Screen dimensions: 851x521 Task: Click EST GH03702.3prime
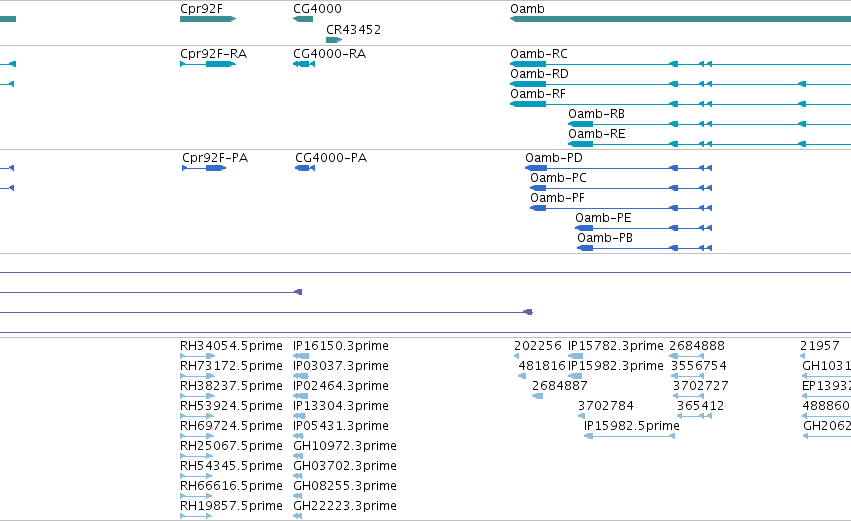pos(297,476)
